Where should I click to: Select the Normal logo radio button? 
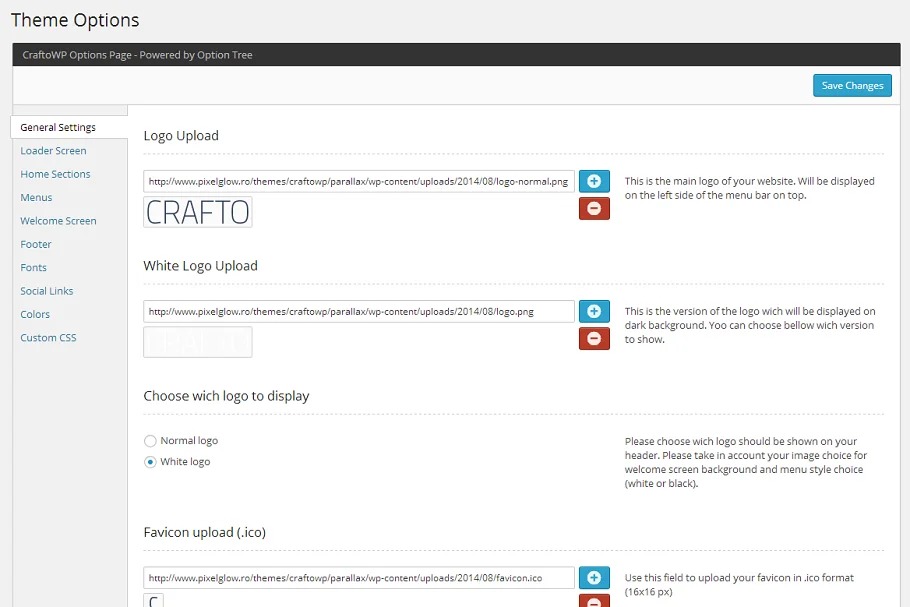pyautogui.click(x=151, y=441)
